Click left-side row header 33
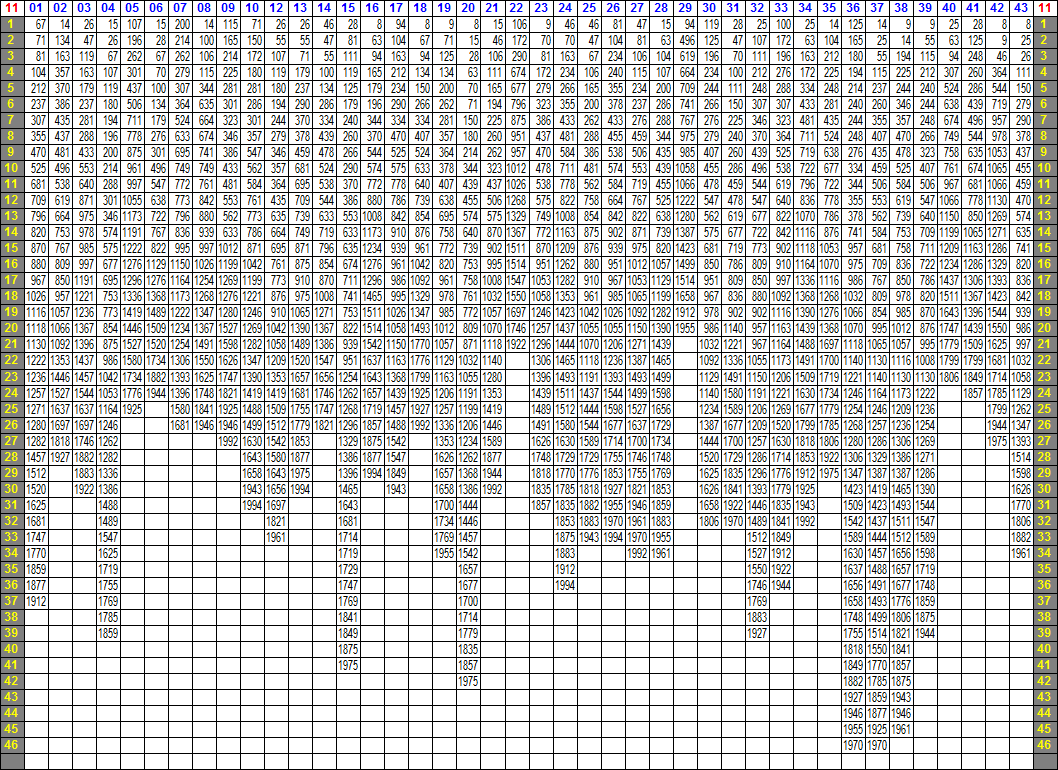 11,537
